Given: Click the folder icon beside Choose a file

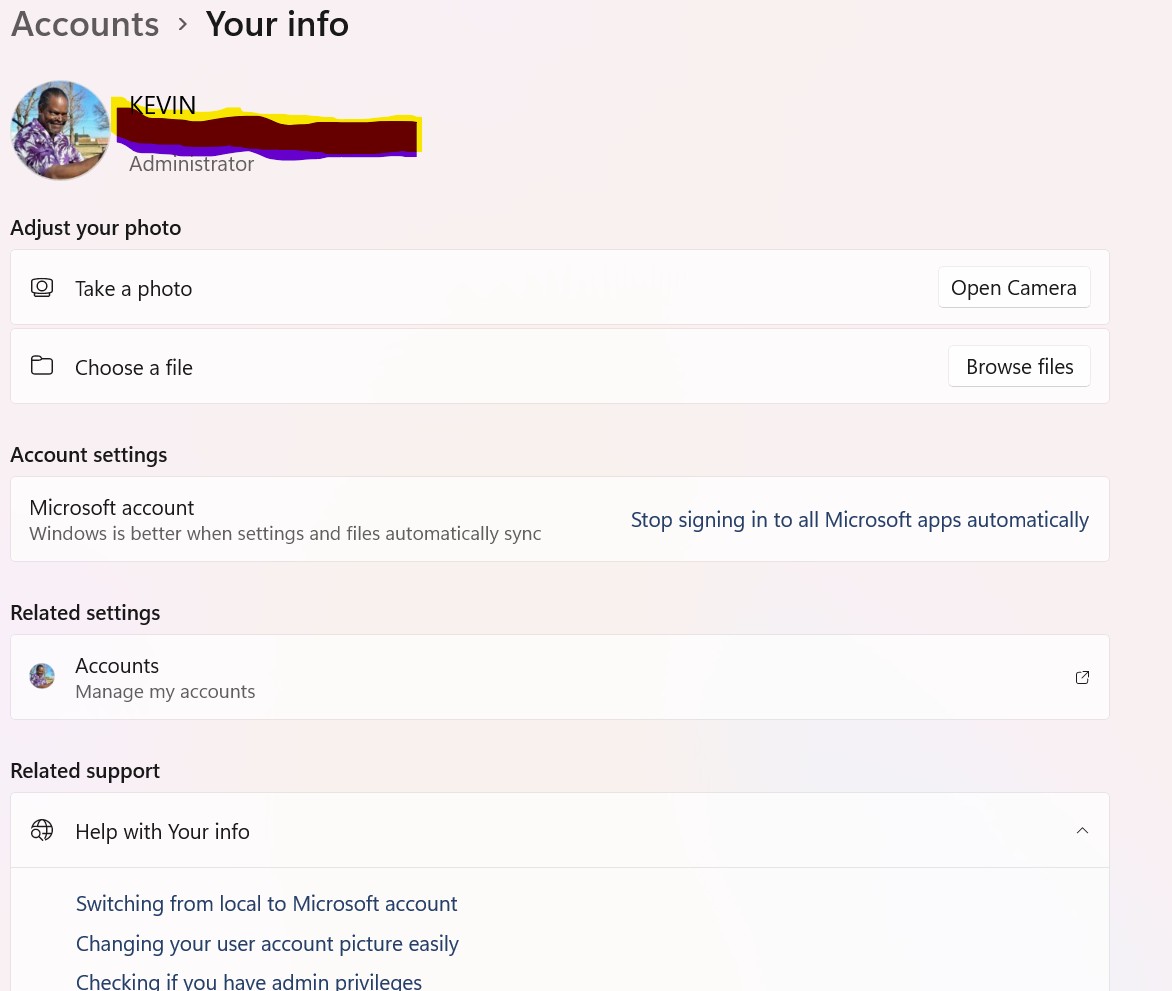Looking at the screenshot, I should tap(42, 365).
